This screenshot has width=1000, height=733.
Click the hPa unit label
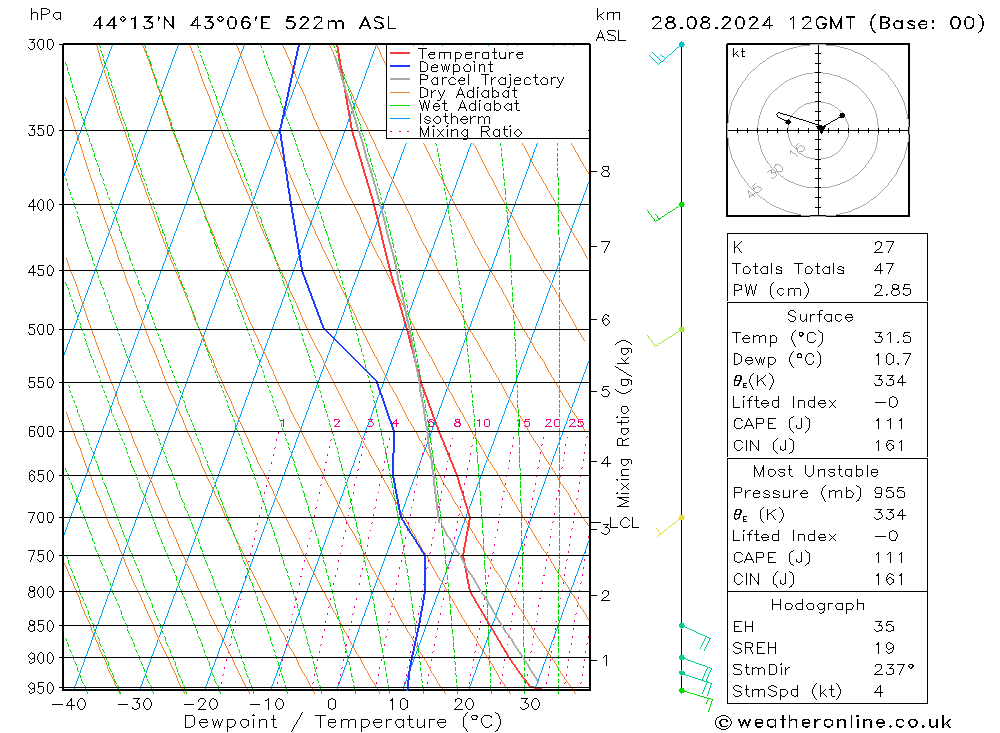point(45,15)
